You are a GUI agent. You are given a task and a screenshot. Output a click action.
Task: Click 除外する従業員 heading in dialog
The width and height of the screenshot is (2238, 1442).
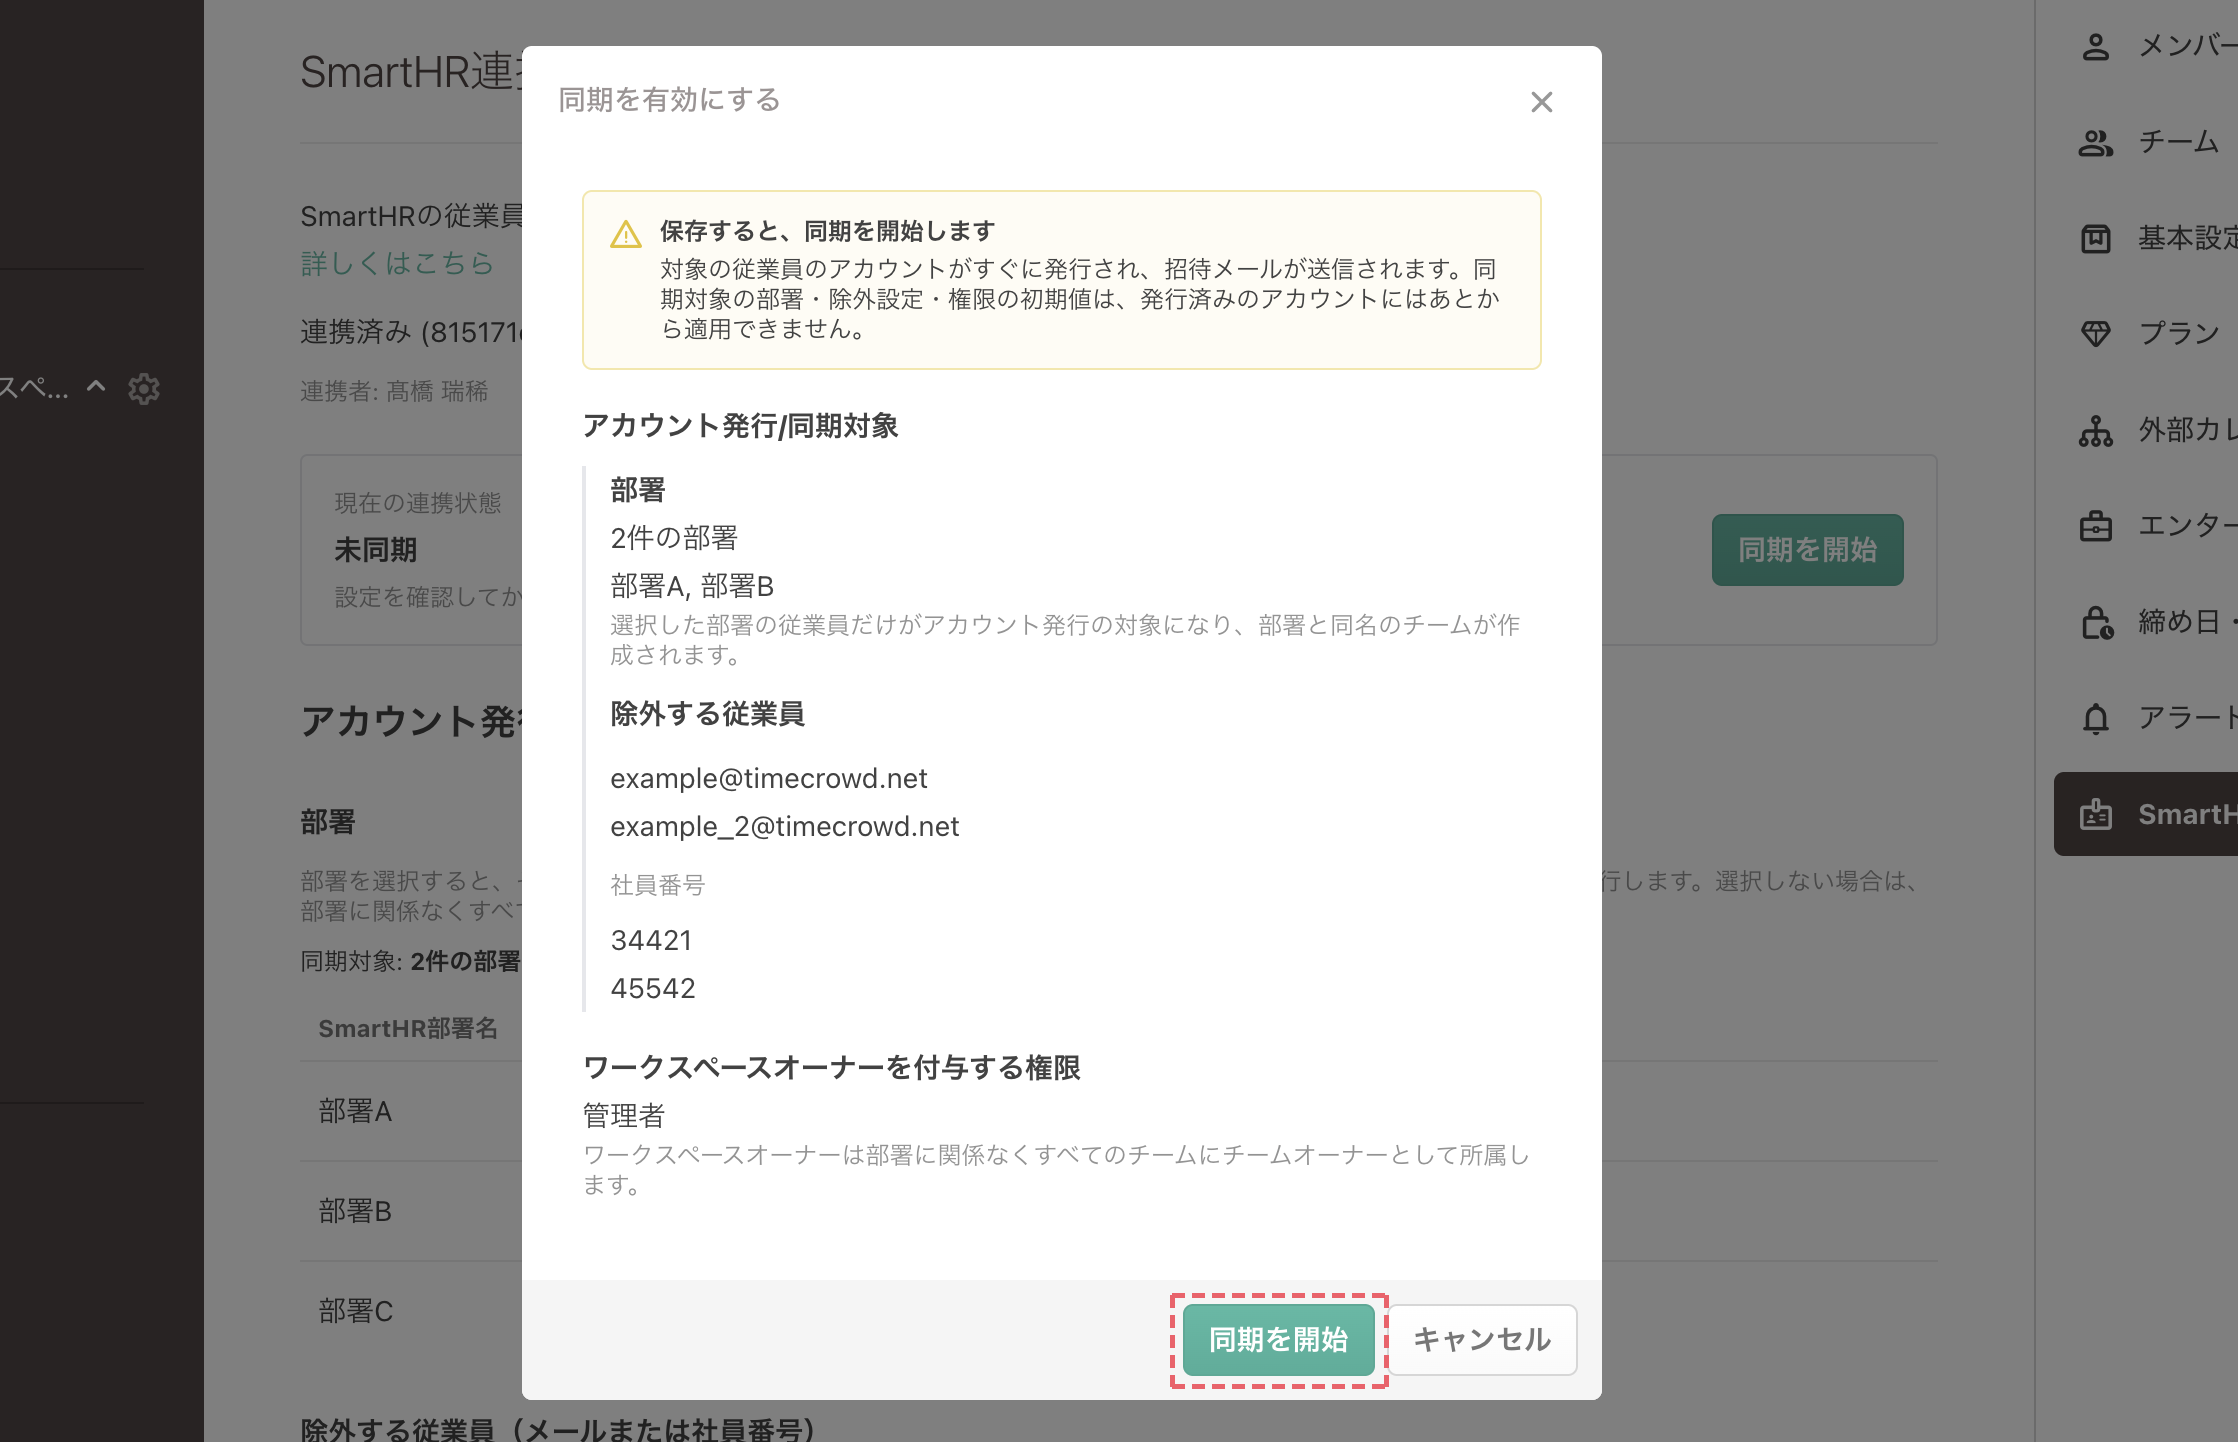[x=707, y=714]
